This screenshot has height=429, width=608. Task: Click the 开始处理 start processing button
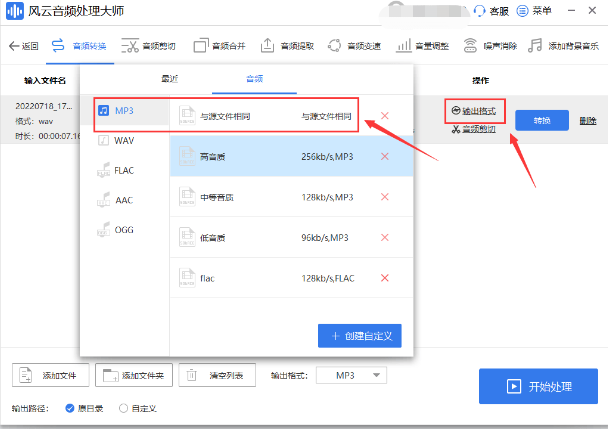click(538, 386)
